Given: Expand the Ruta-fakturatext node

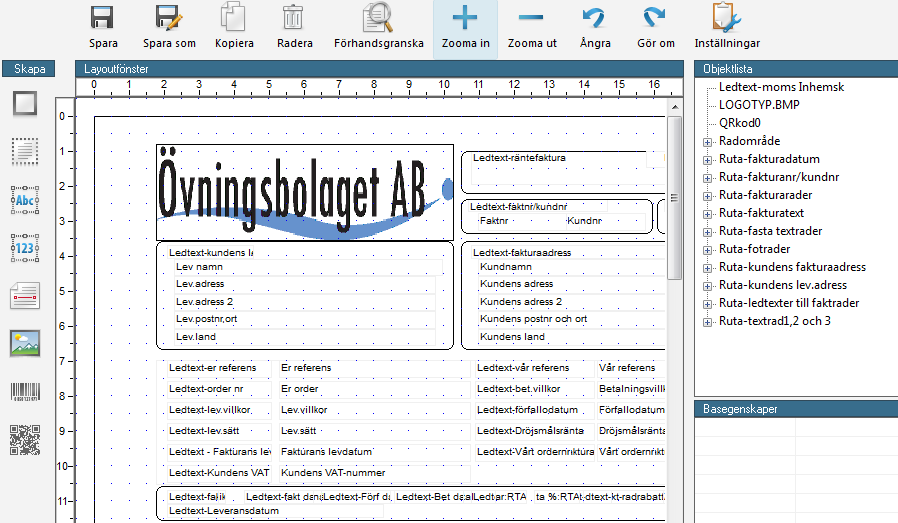Looking at the screenshot, I should click(708, 214).
